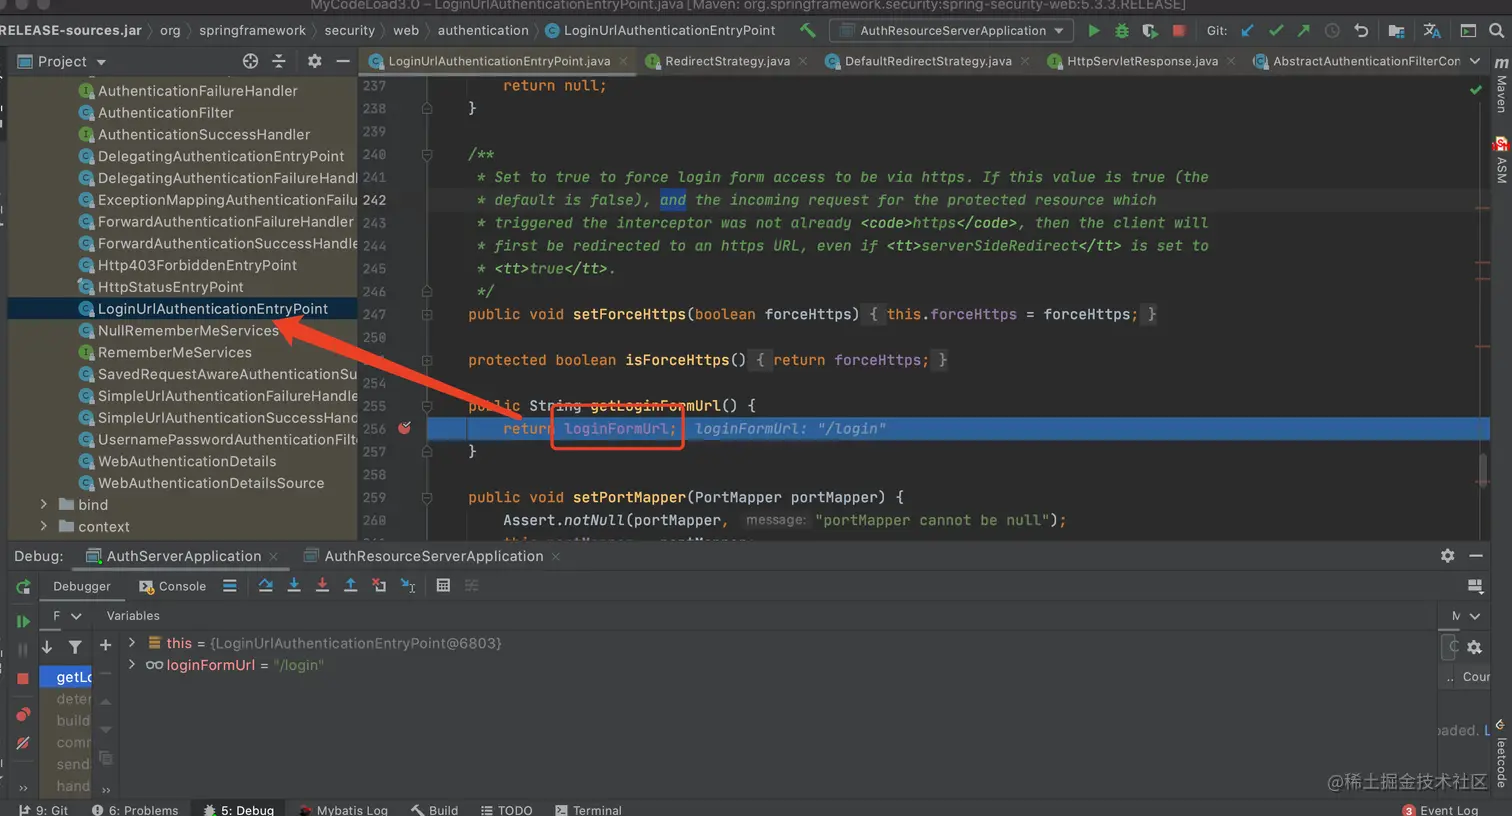Rollback changes with the undo arrow icon

pos(1361,31)
